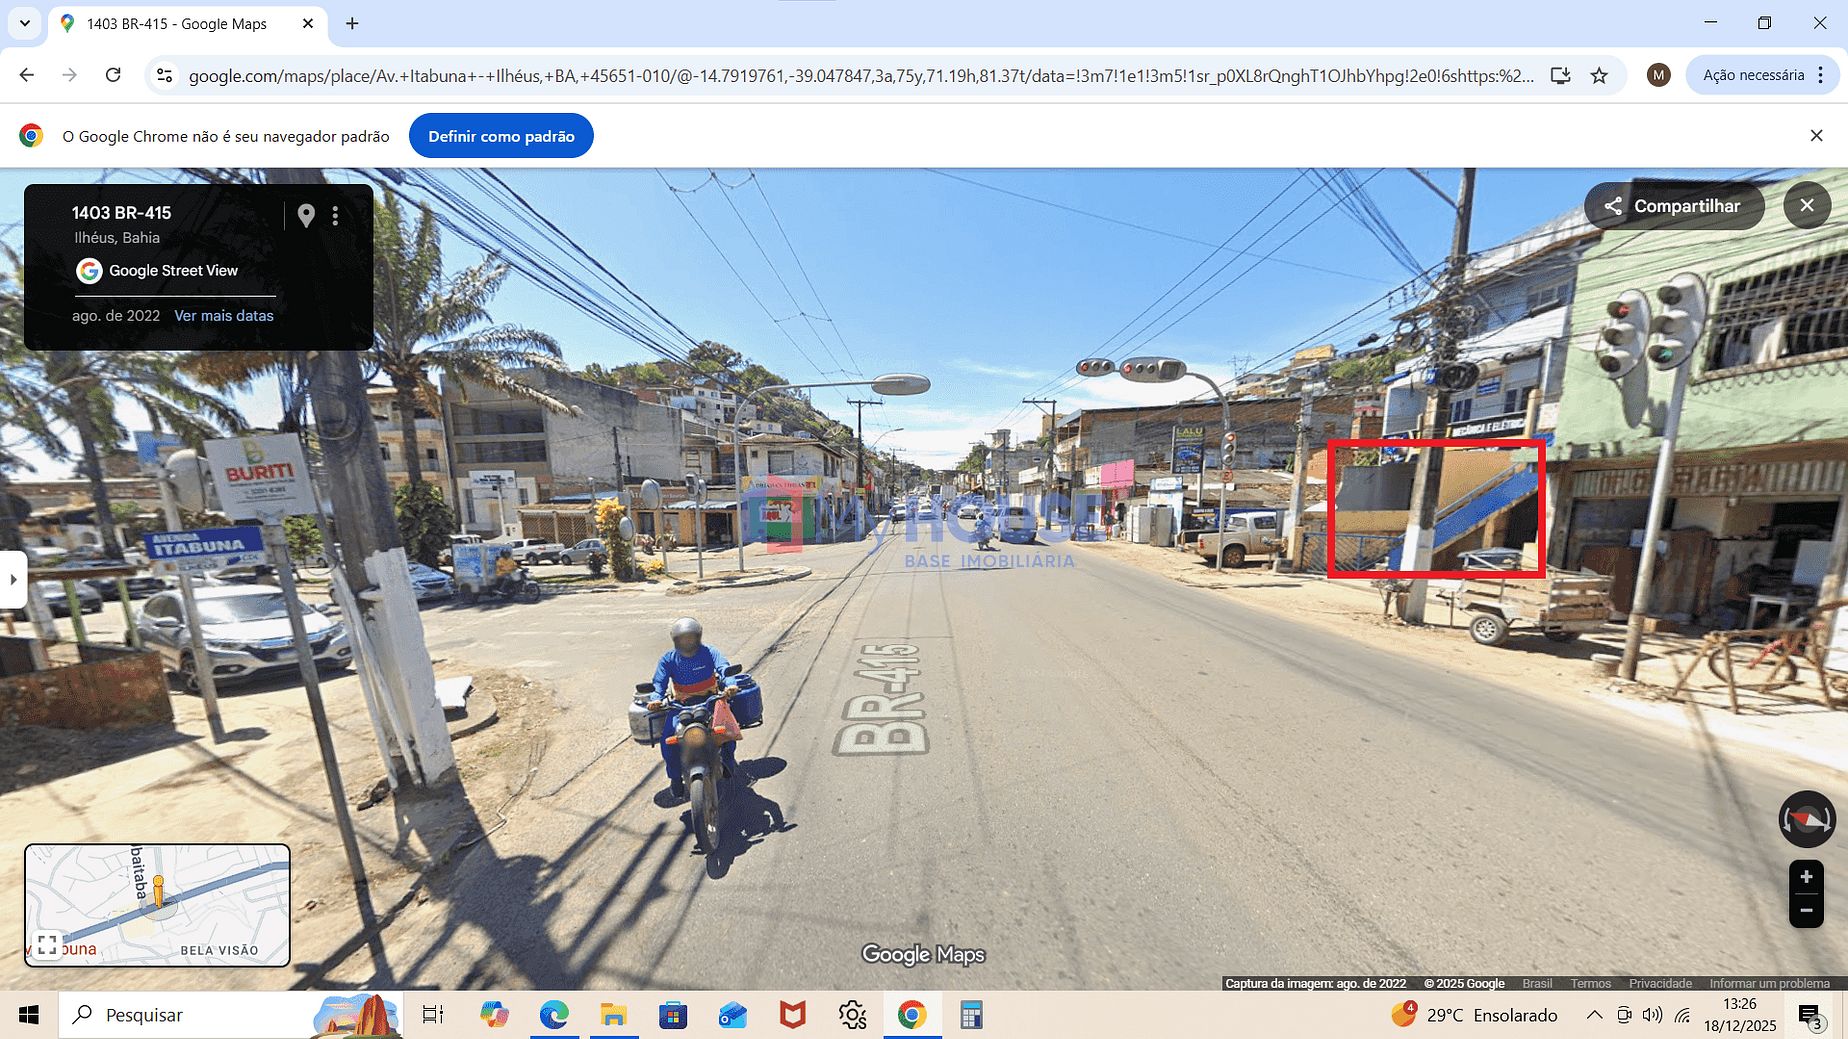Screen dimensions: 1848x1039
Task: Expand the minimap to fullscreen
Action: pyautogui.click(x=47, y=945)
